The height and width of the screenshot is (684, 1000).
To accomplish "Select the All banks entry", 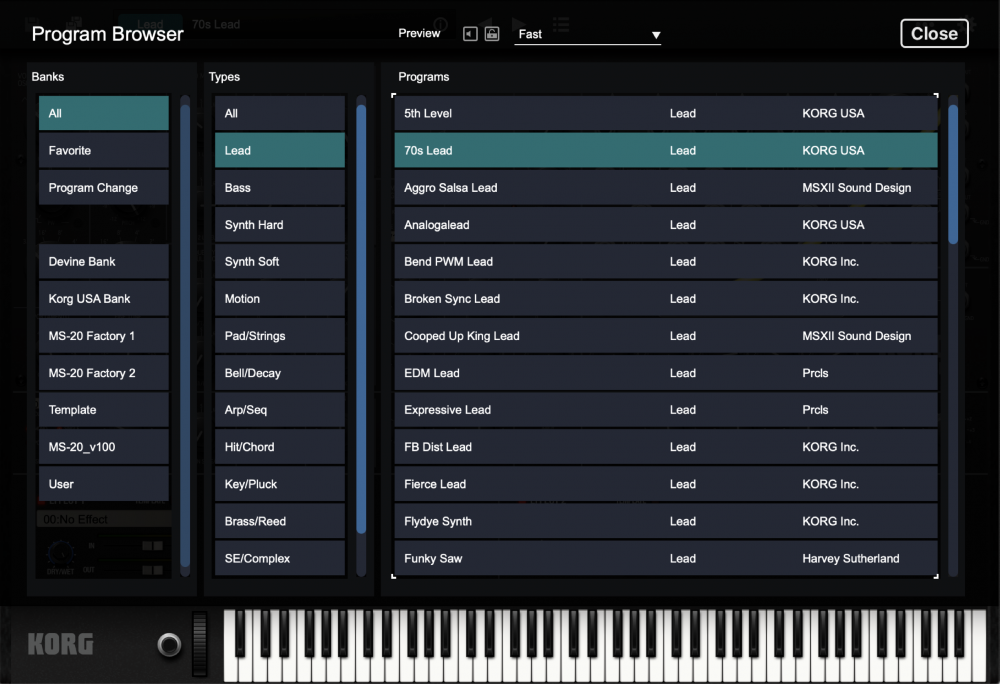I will tap(103, 113).
